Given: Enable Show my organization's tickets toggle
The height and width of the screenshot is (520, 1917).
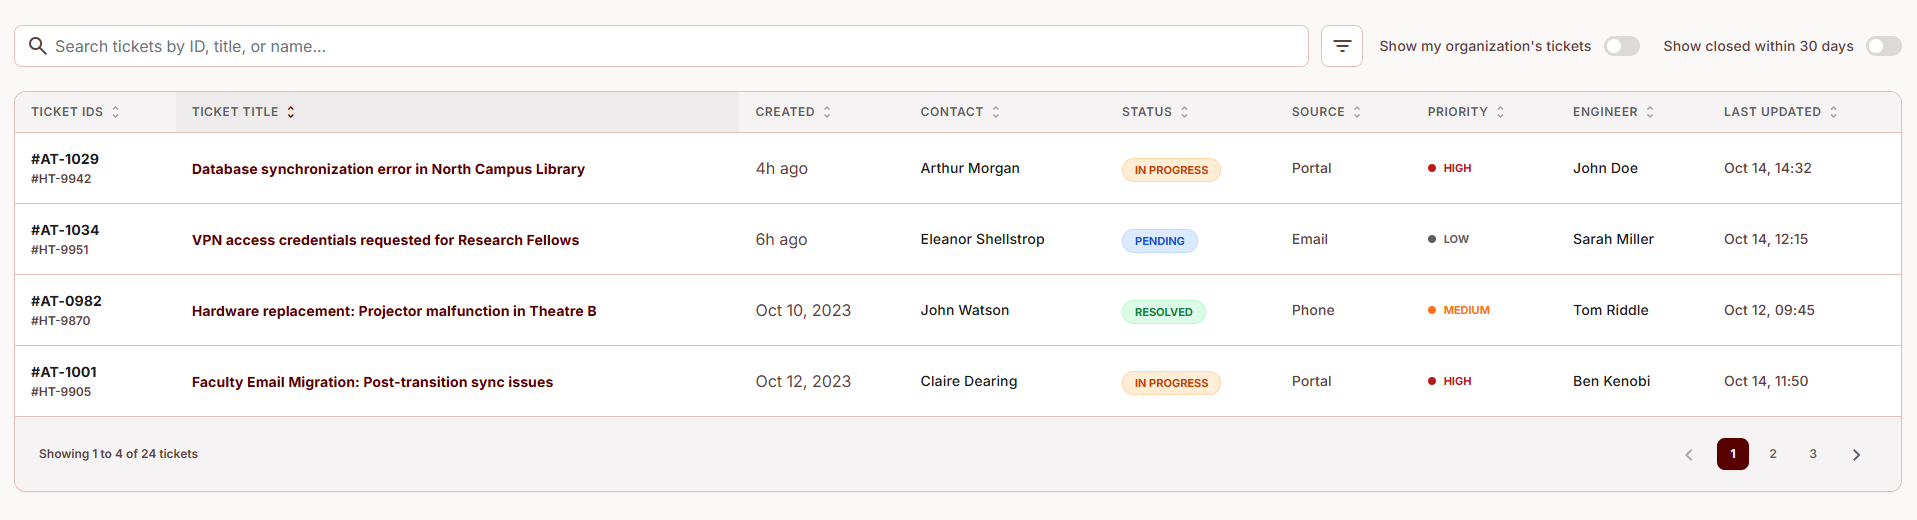Looking at the screenshot, I should [x=1622, y=46].
